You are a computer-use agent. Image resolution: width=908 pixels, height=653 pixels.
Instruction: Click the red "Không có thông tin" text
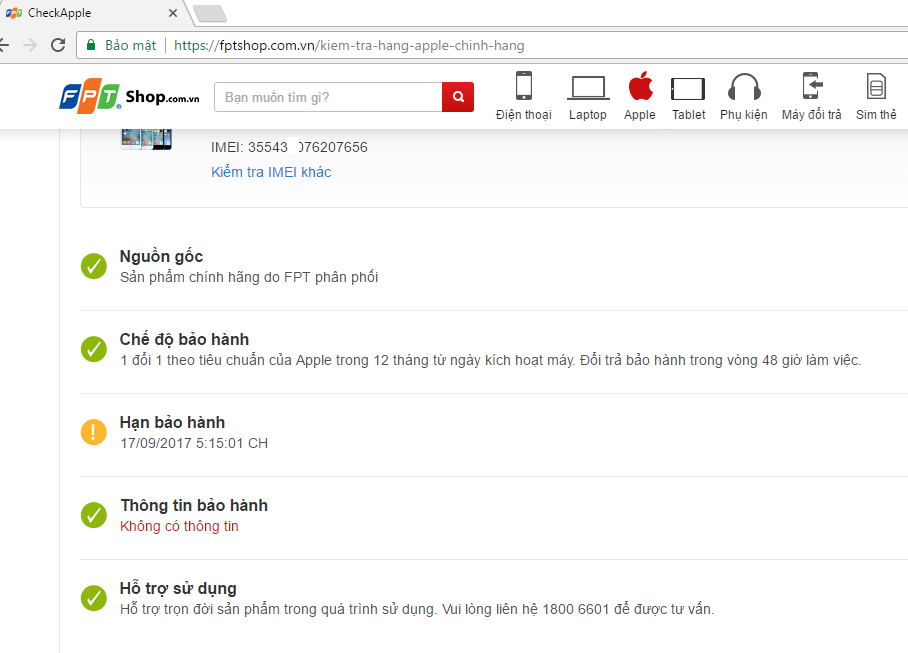click(179, 526)
